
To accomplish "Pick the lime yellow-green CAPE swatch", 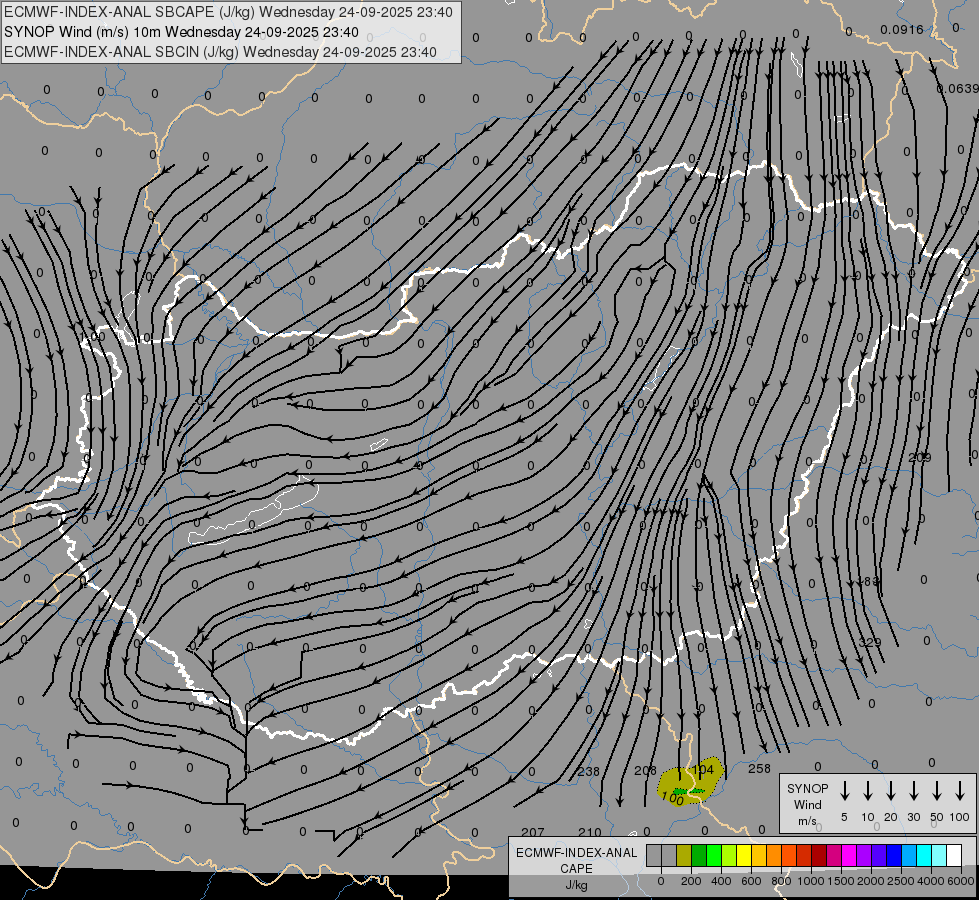I will click(x=729, y=855).
